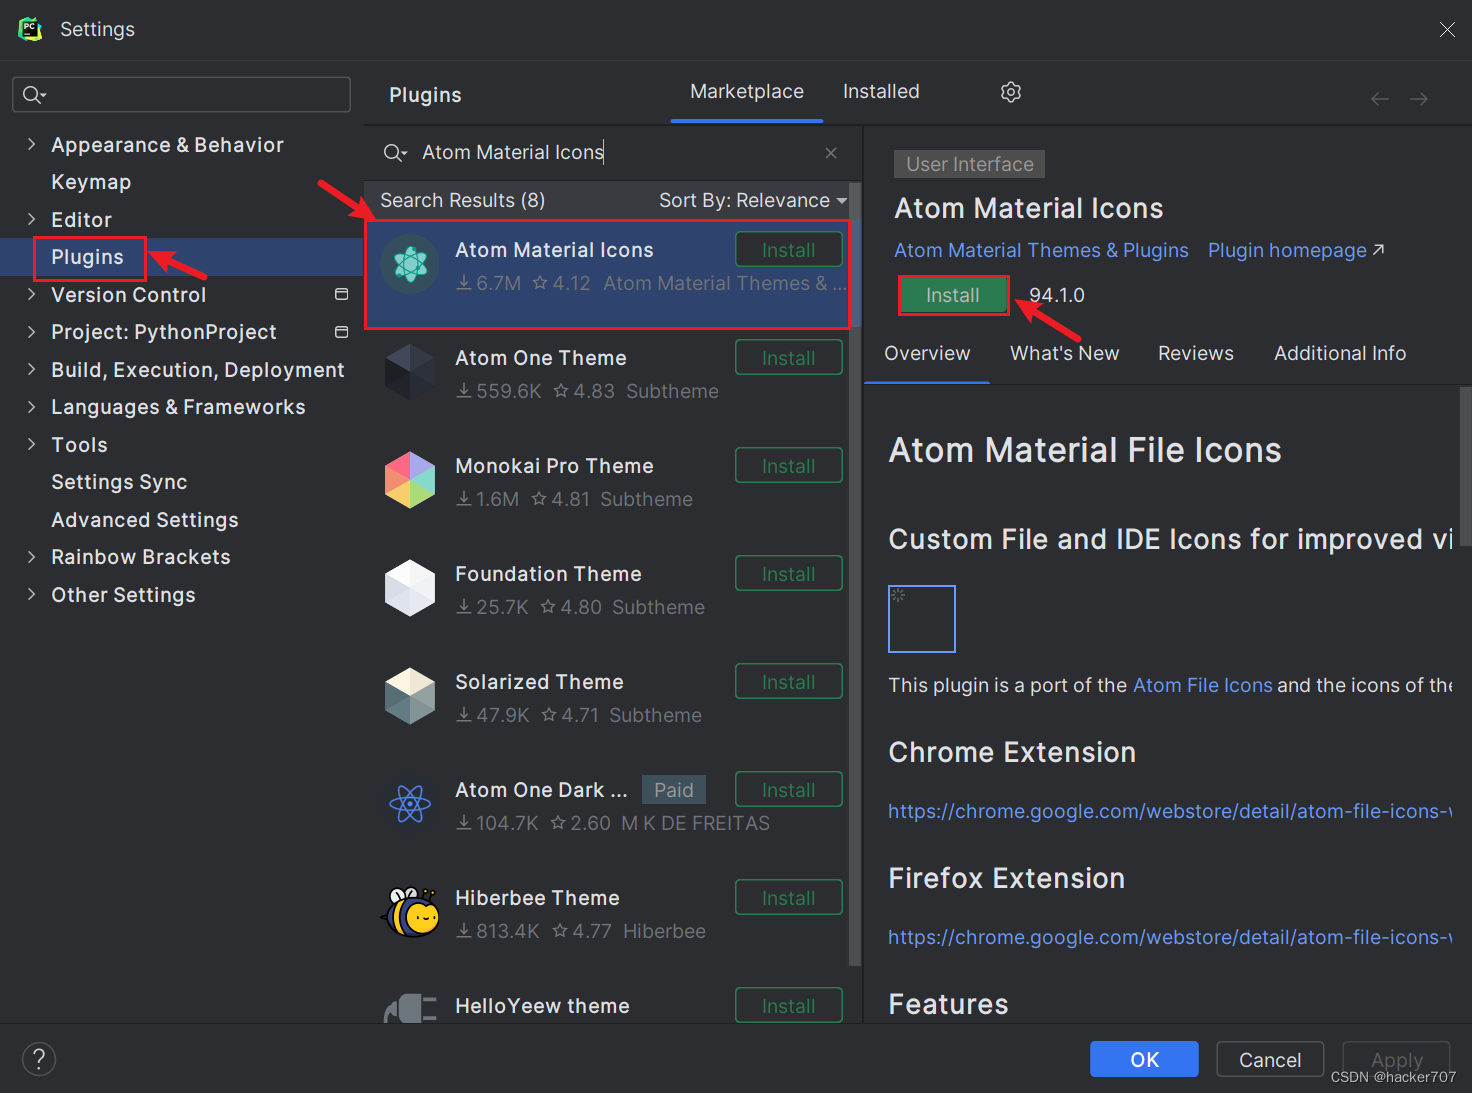Click the Atom One Theme plugin icon
This screenshot has width=1472, height=1093.
(410, 372)
